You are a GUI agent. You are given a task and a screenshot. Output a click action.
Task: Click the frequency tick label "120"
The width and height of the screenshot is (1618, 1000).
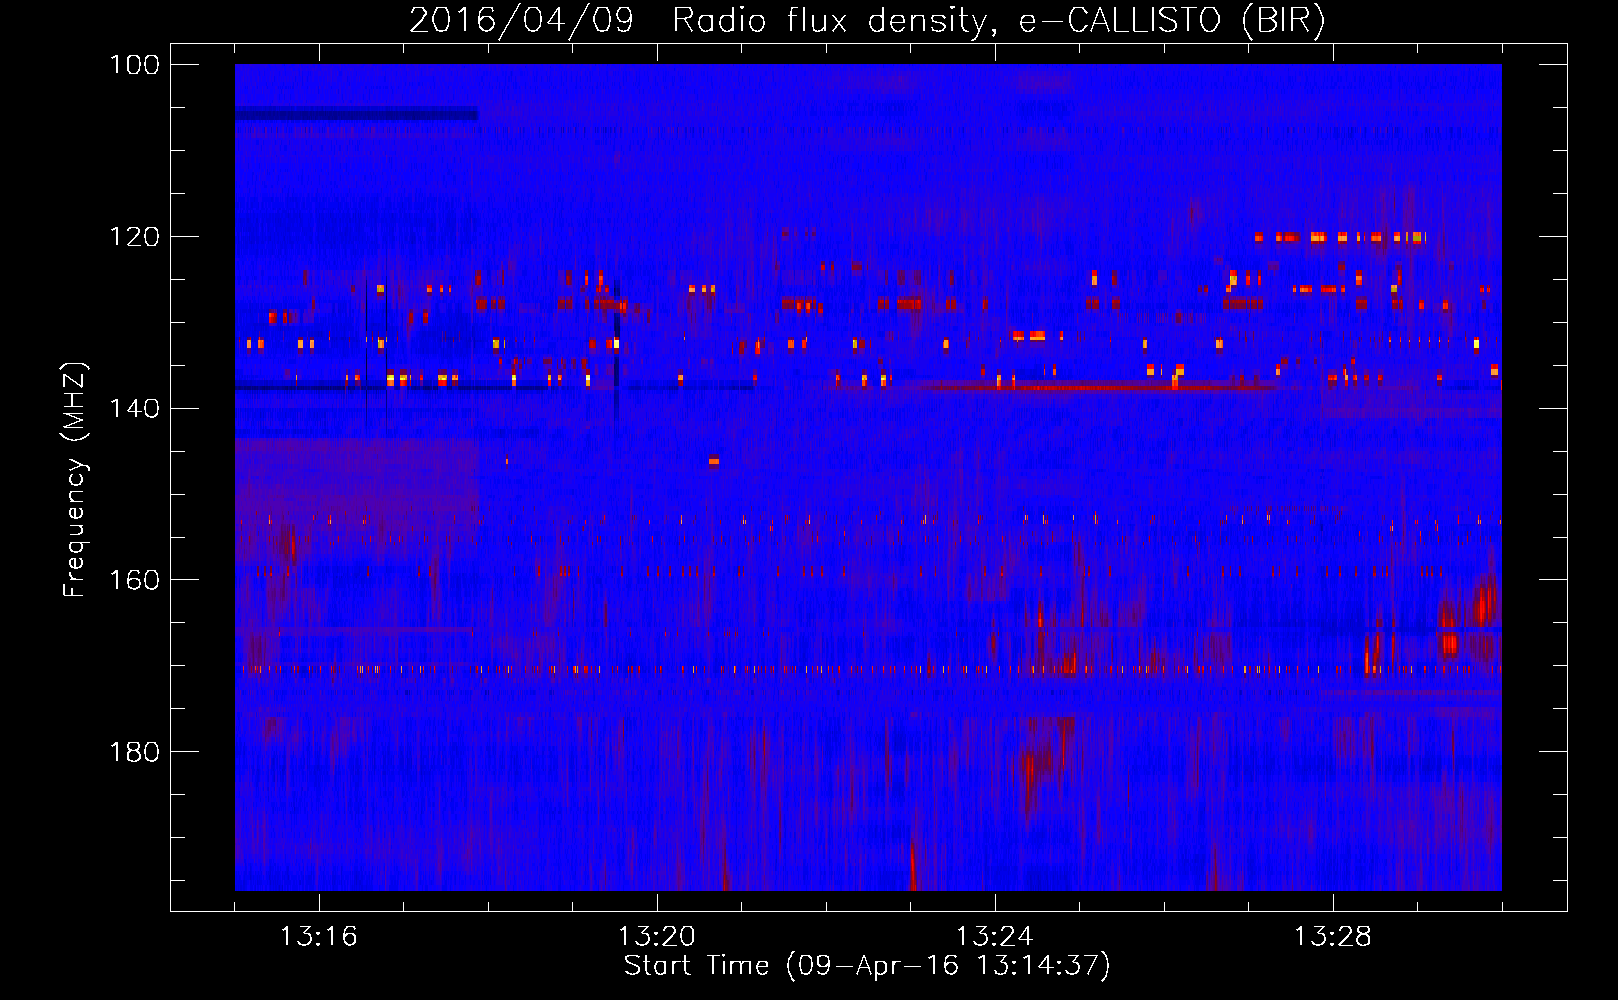pos(135,237)
